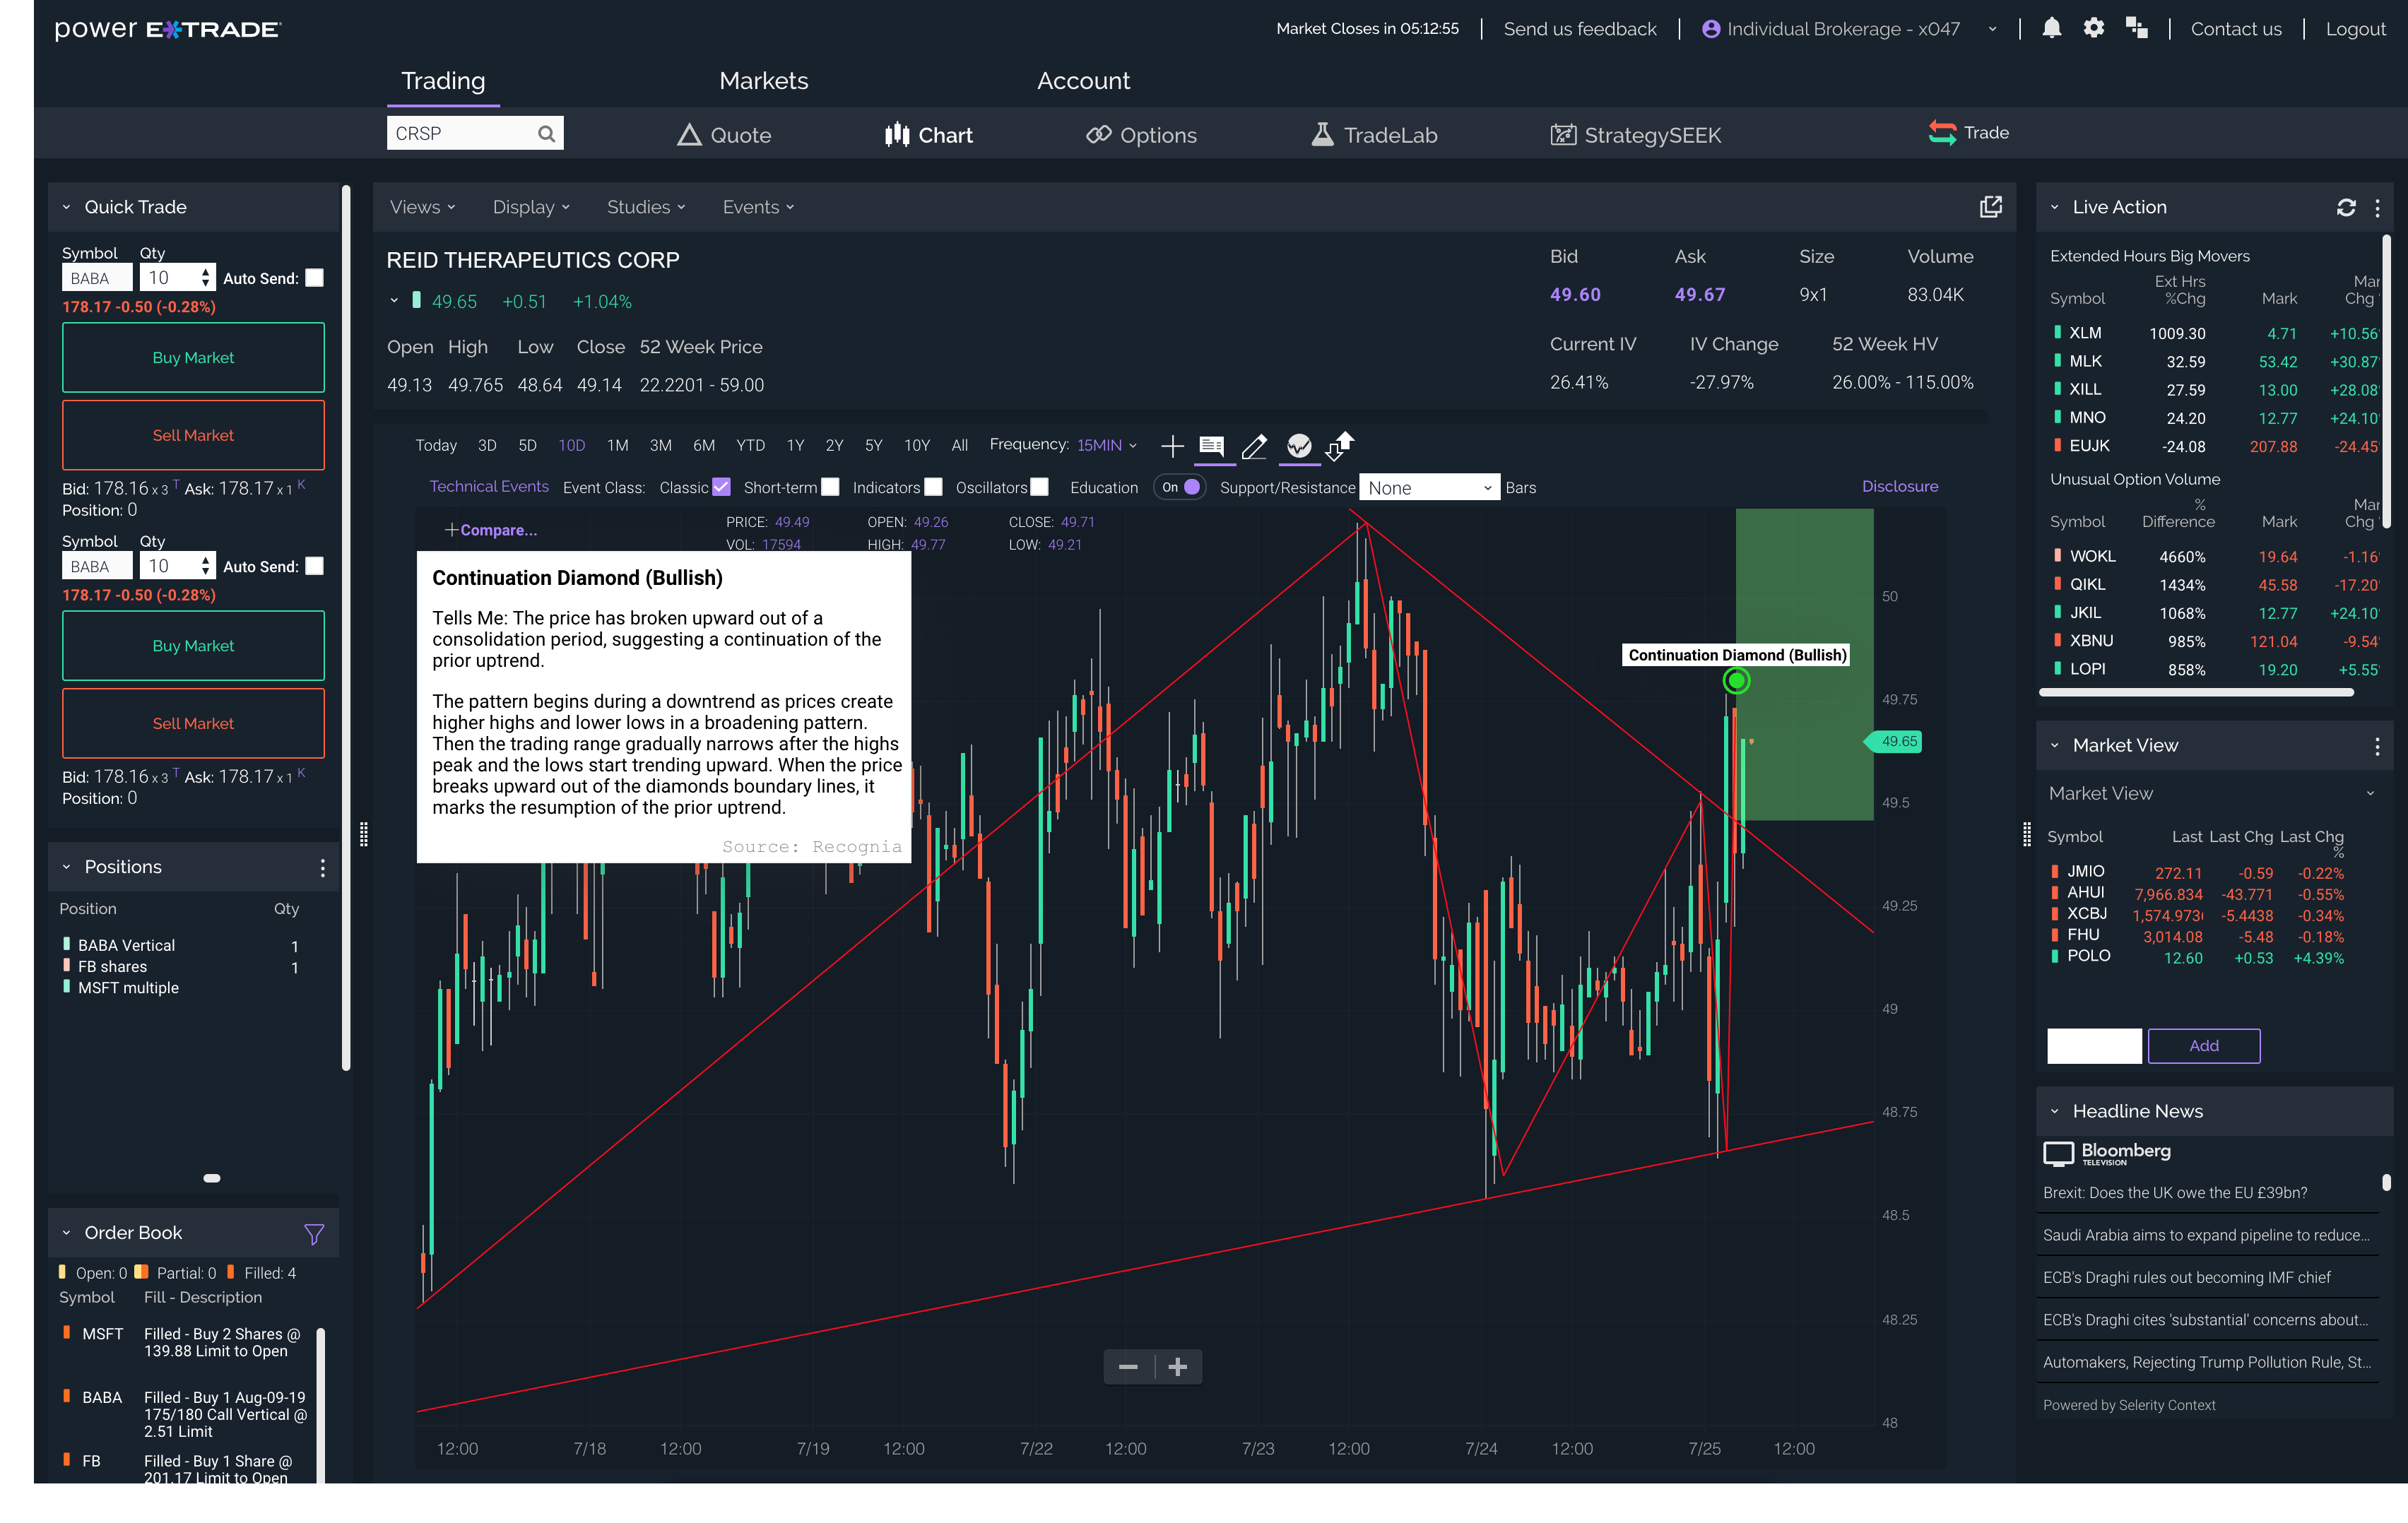
Task: Open the Support/Resistance None dropdown
Action: tap(1429, 488)
